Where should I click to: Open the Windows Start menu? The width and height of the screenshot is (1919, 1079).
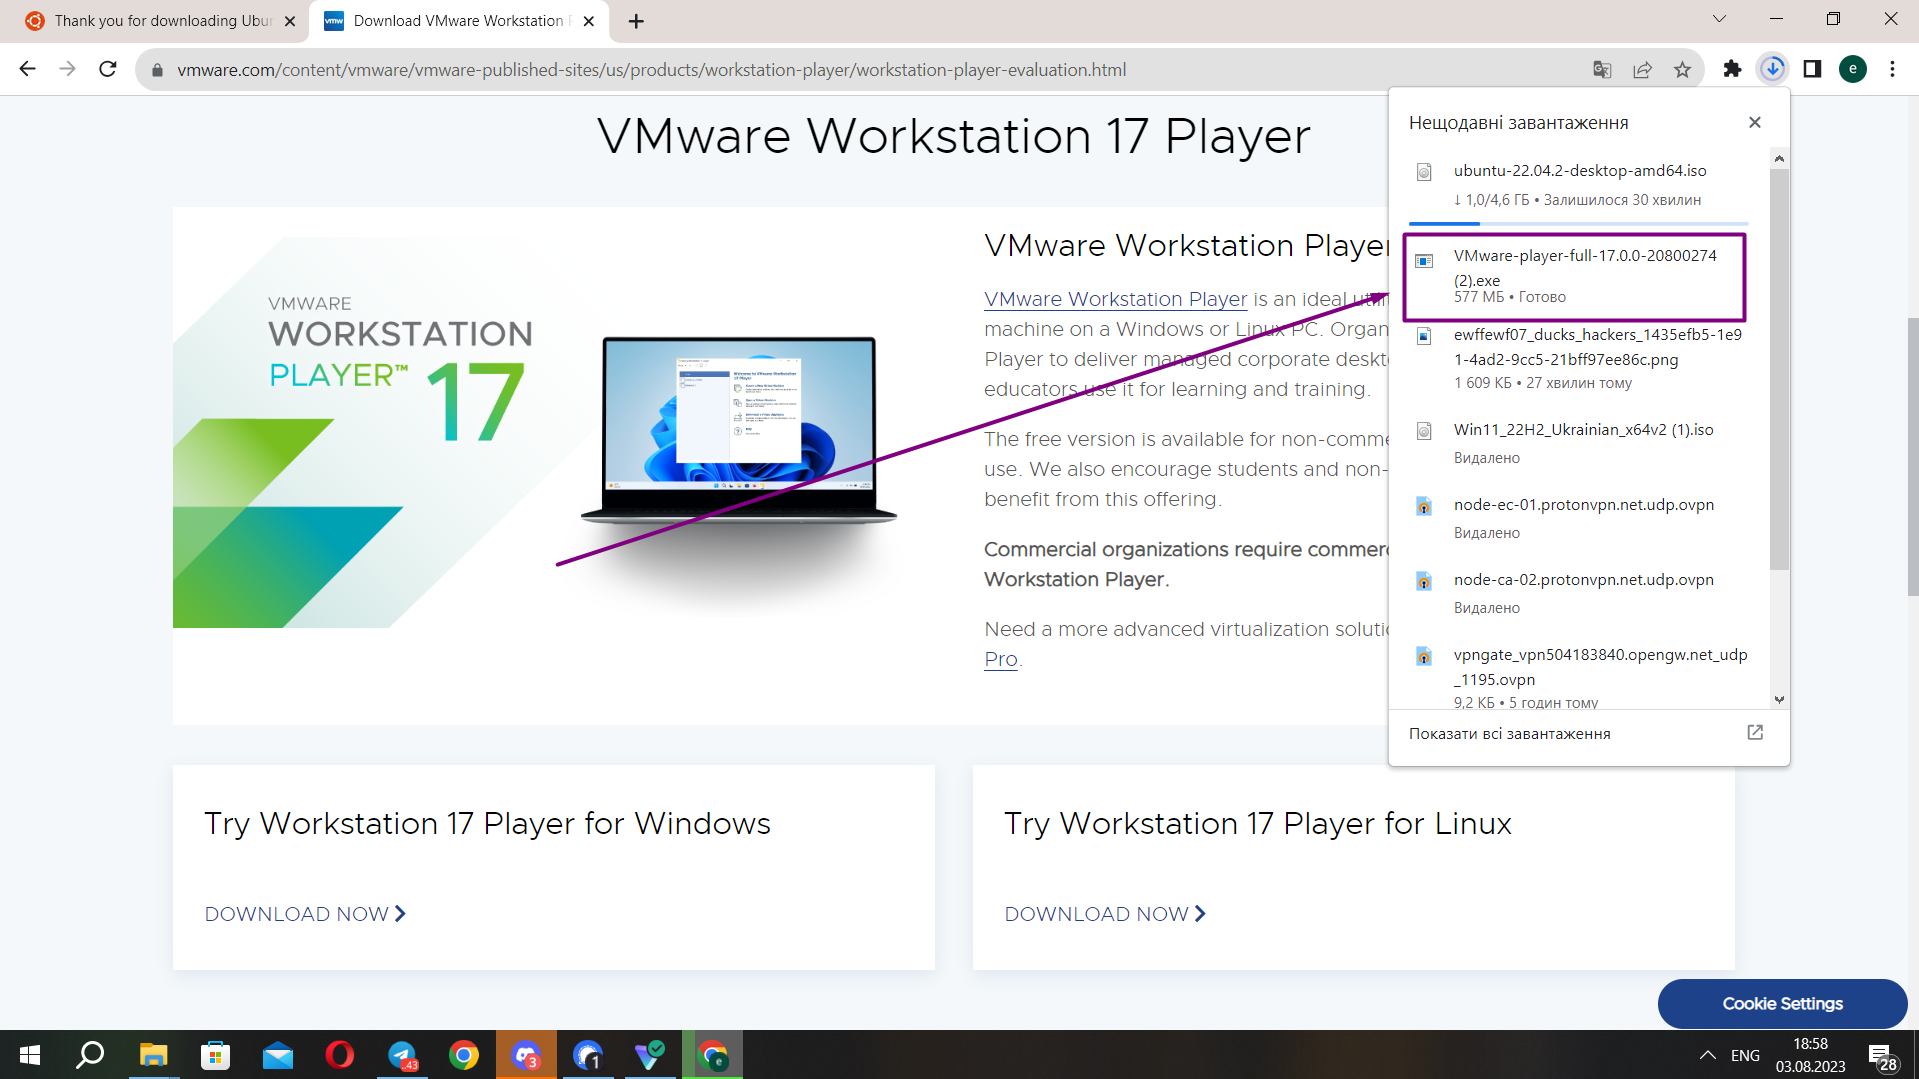click(30, 1055)
